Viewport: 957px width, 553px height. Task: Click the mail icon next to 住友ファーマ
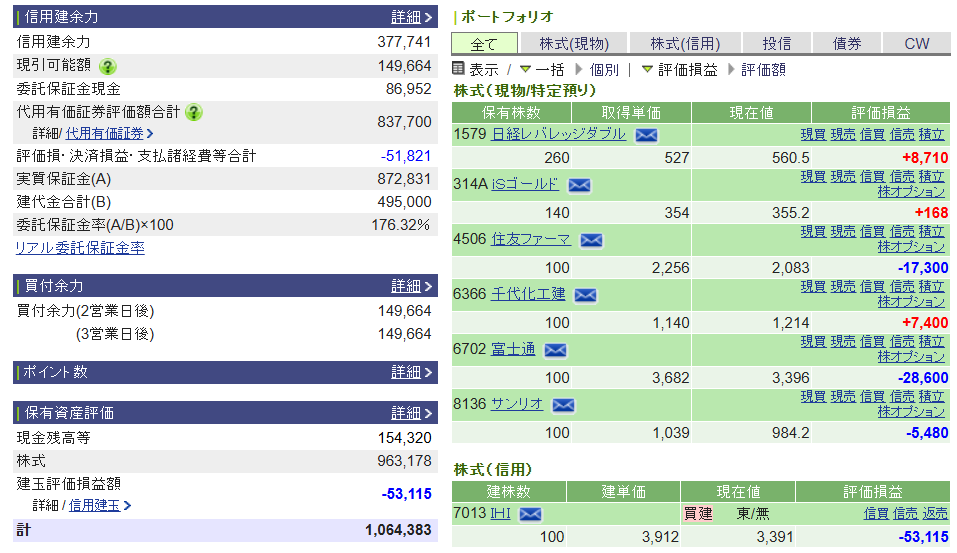click(x=591, y=240)
